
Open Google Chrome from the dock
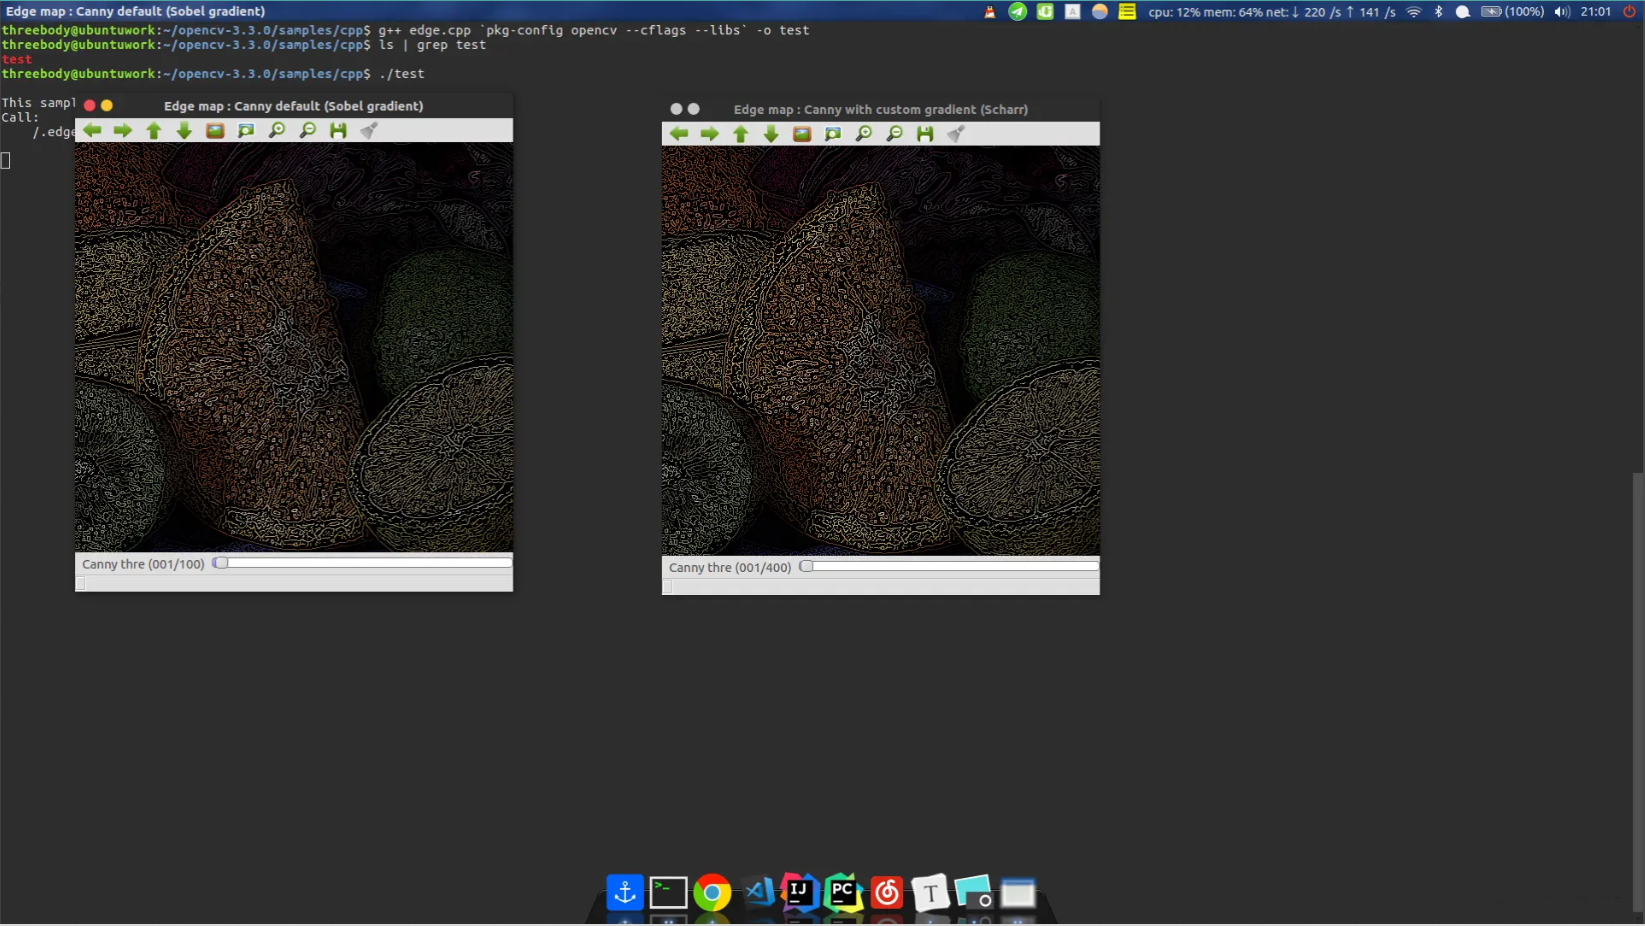712,893
